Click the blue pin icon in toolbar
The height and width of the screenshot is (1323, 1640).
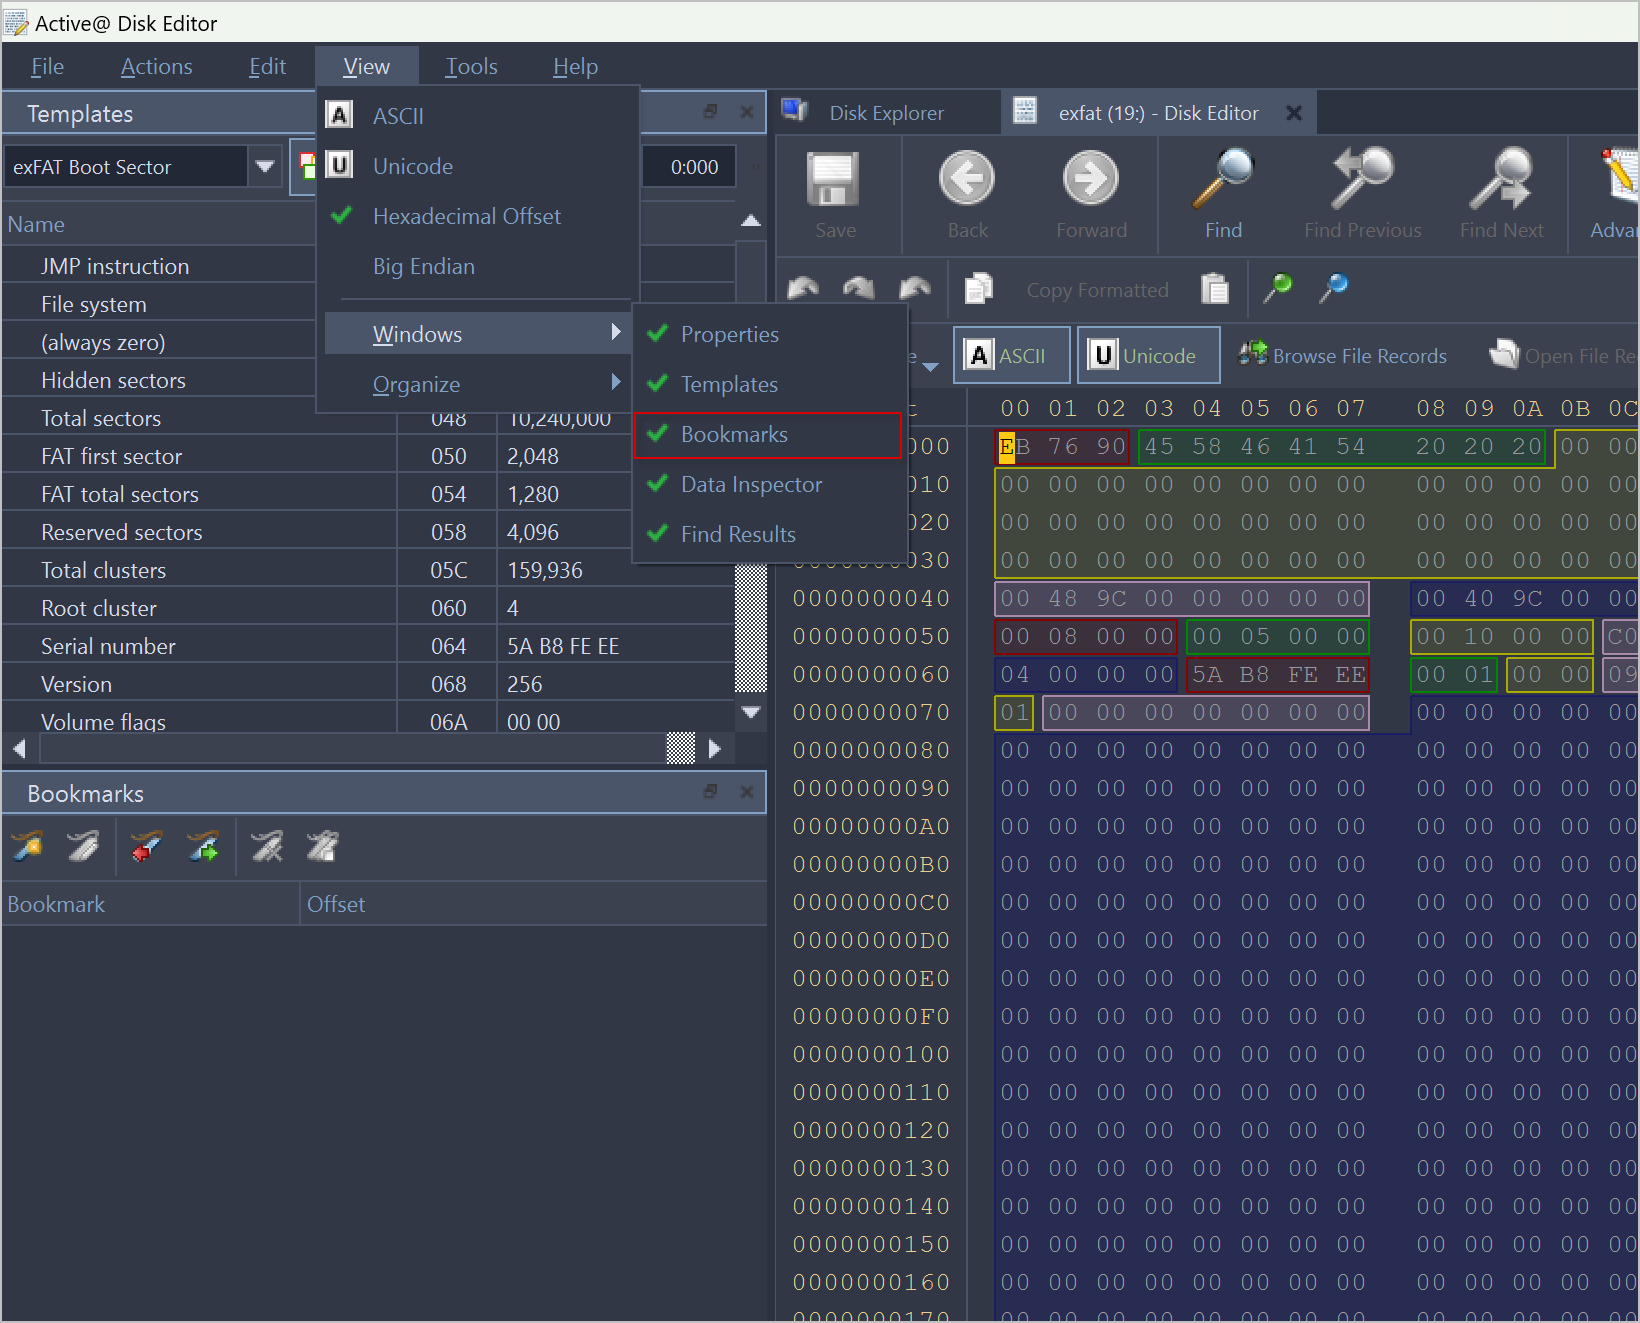(x=1333, y=289)
